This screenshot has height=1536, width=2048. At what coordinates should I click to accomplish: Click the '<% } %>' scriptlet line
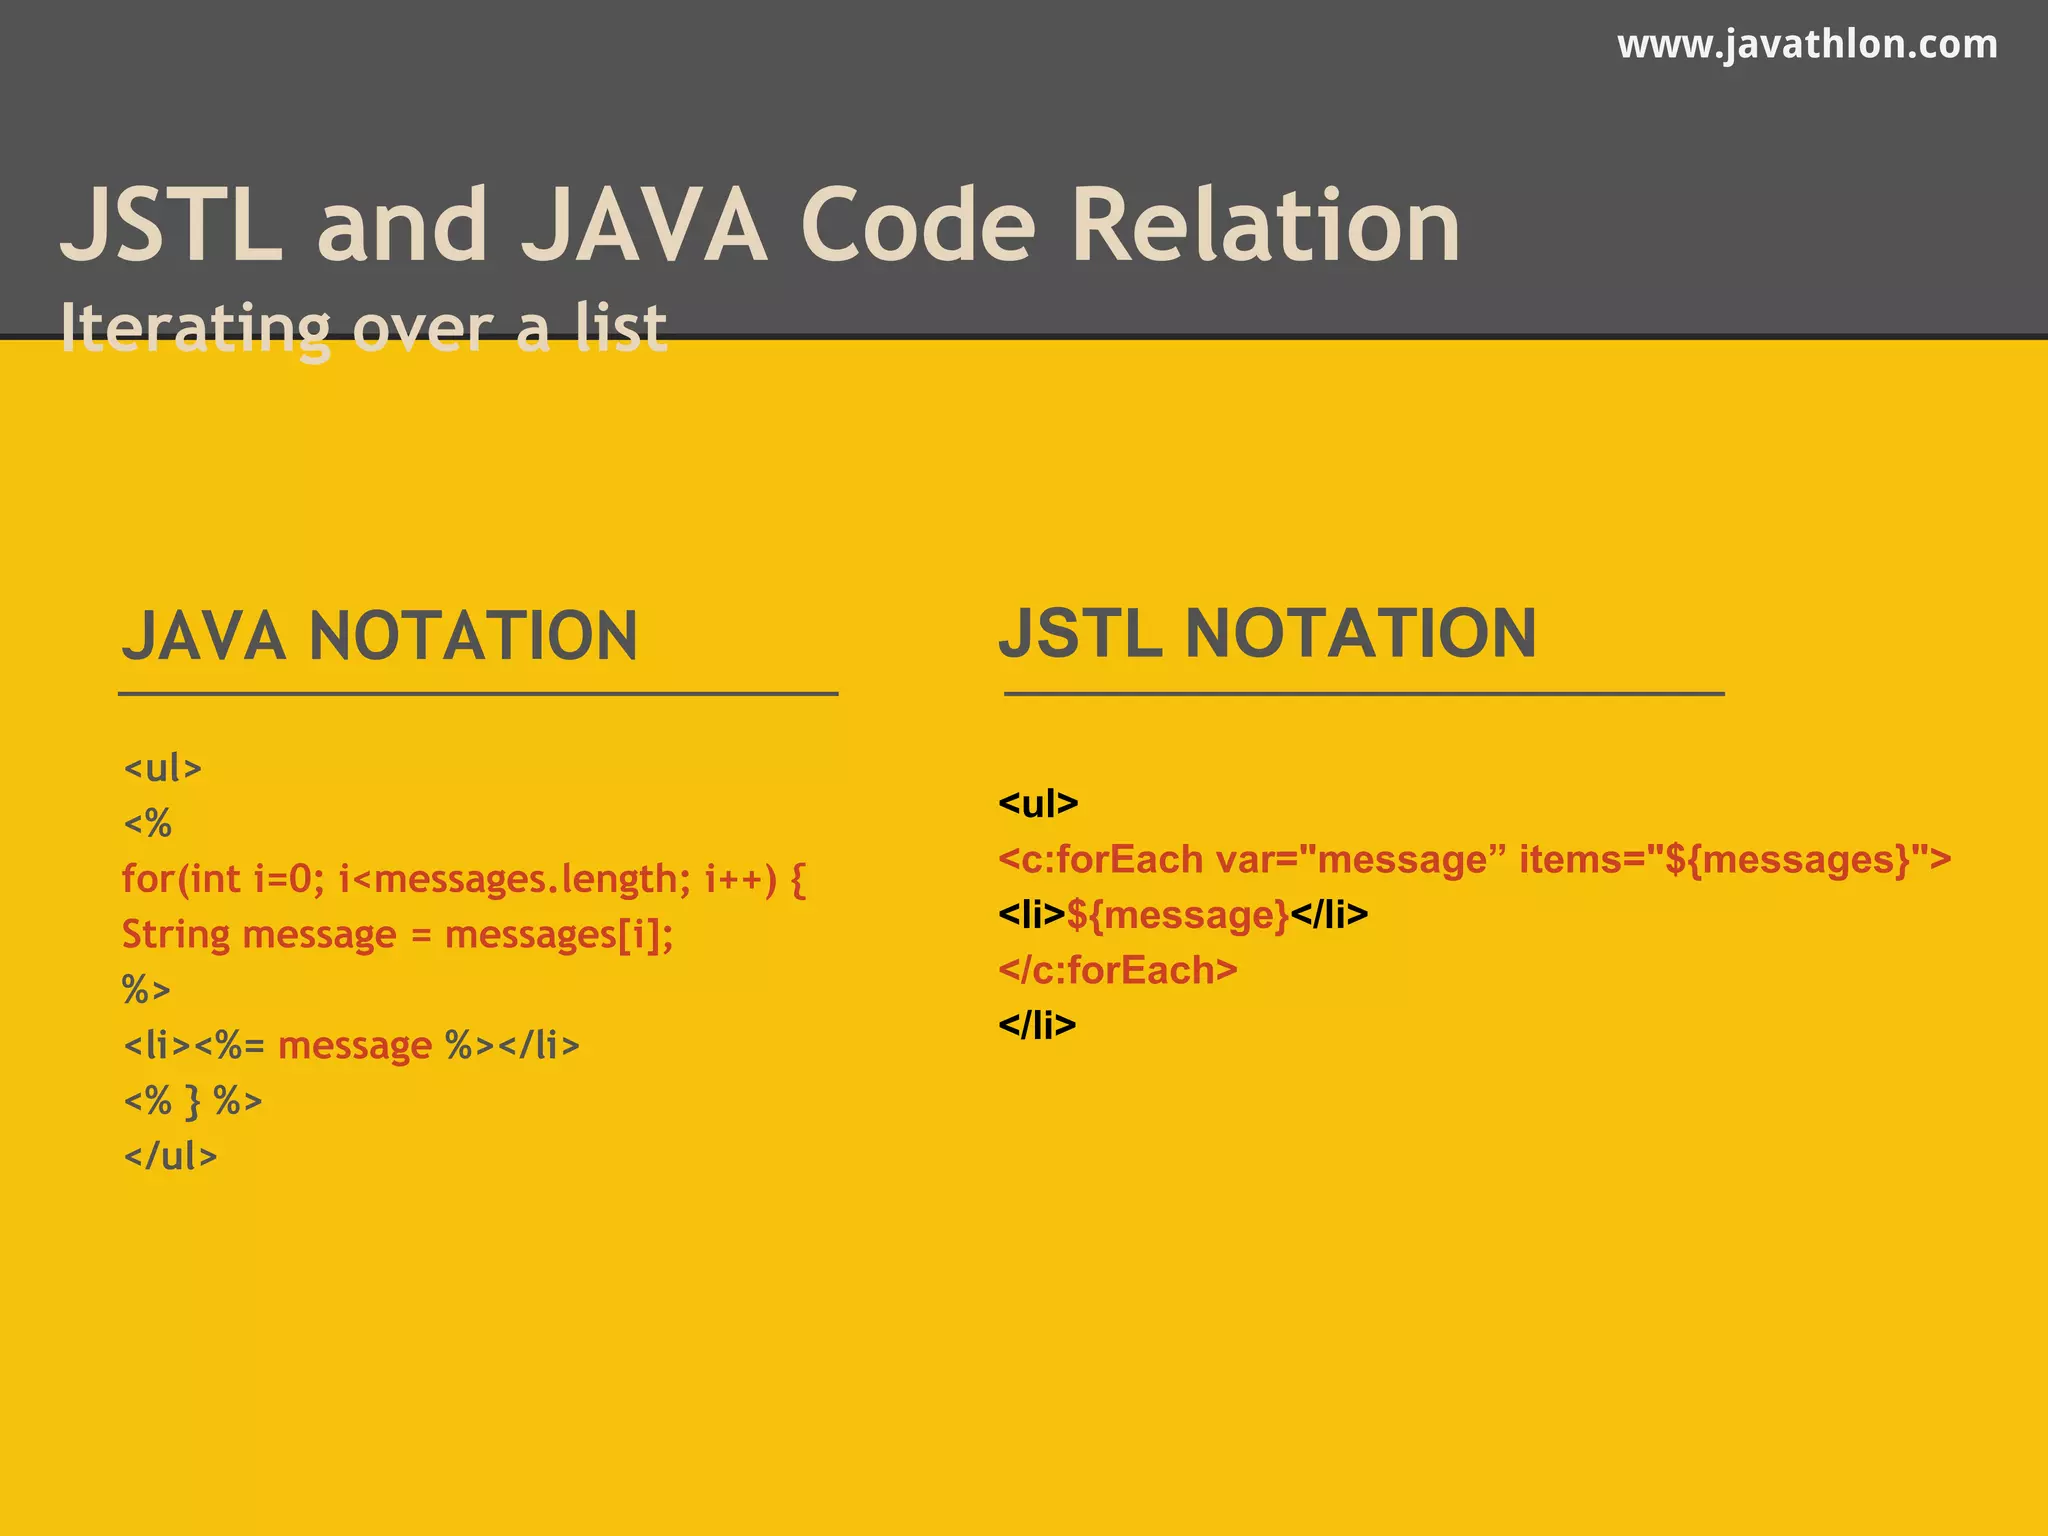point(192,1101)
